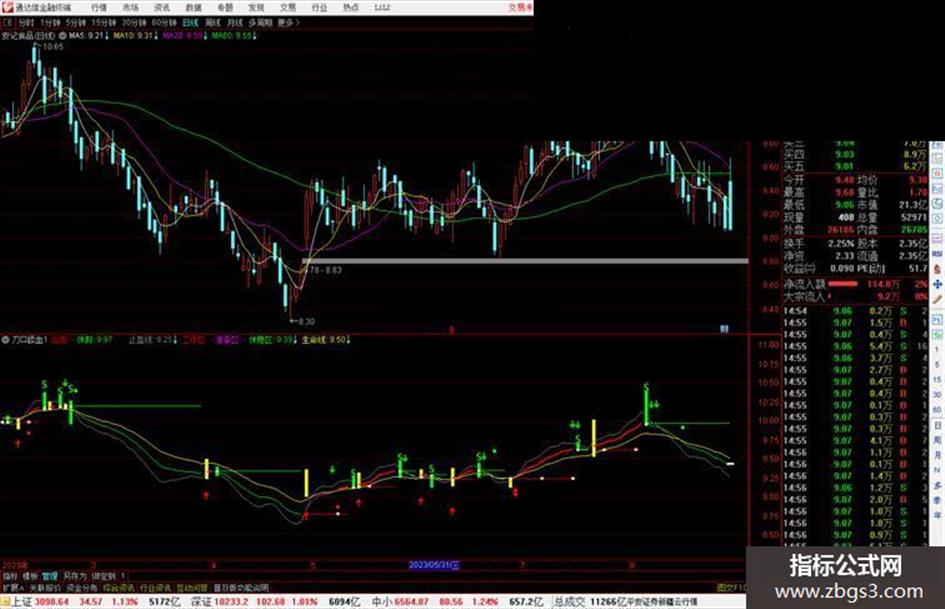
Task: Click the red 交易 button at title bar right
Action: pos(520,7)
